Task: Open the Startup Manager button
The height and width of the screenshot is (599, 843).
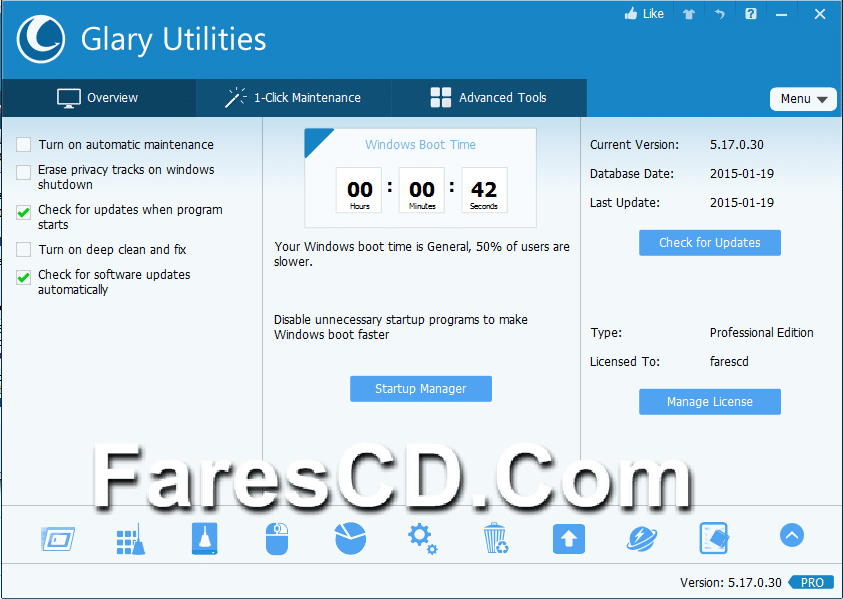Action: [x=420, y=389]
